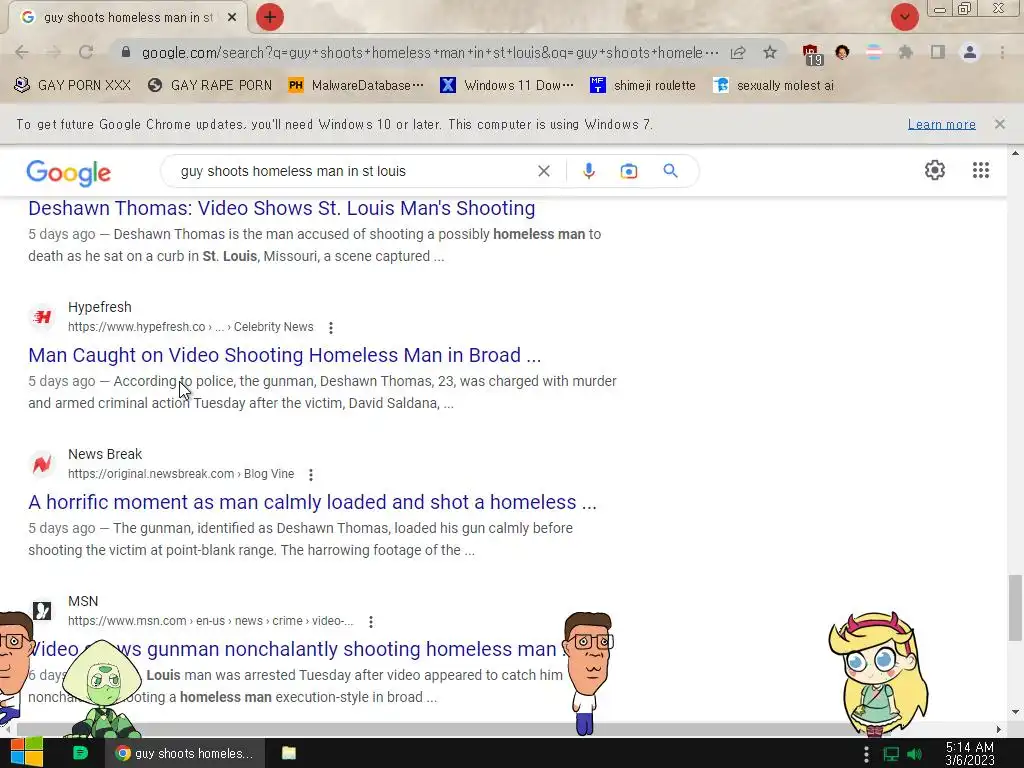This screenshot has height=768, width=1024.
Task: Open the Man Caught on Video Shooting result
Action: click(285, 355)
